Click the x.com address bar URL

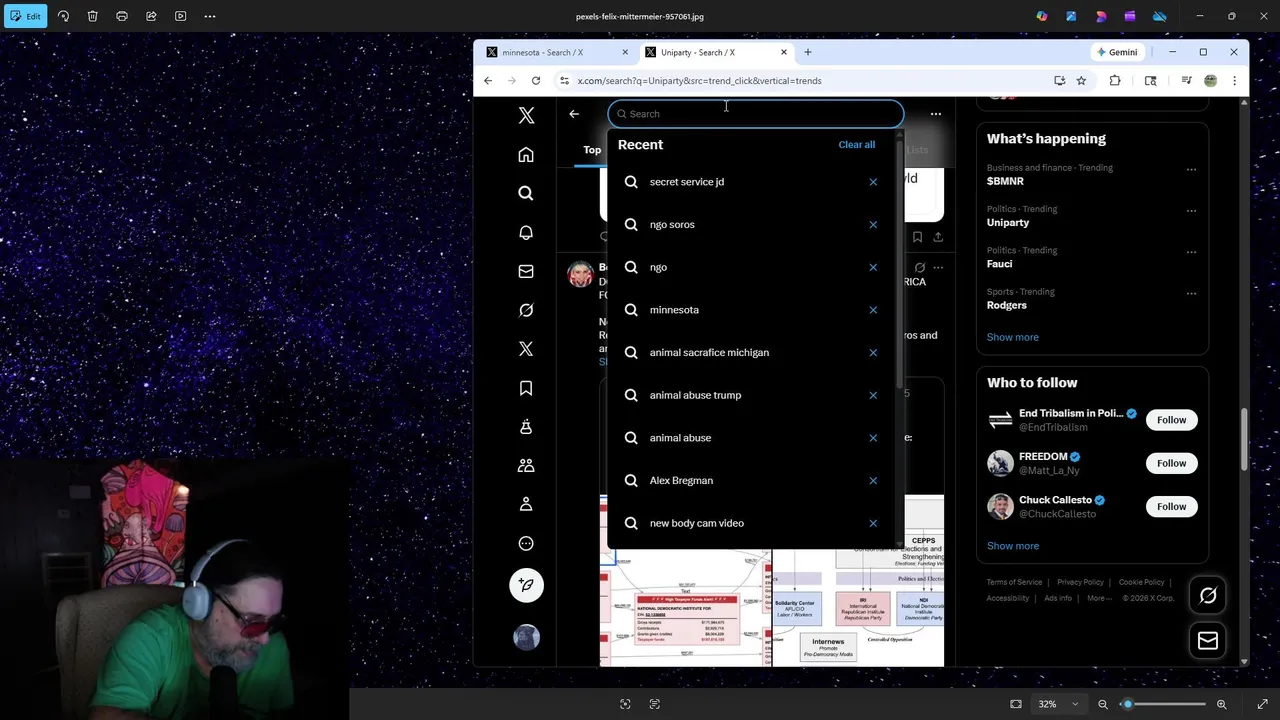(x=700, y=81)
